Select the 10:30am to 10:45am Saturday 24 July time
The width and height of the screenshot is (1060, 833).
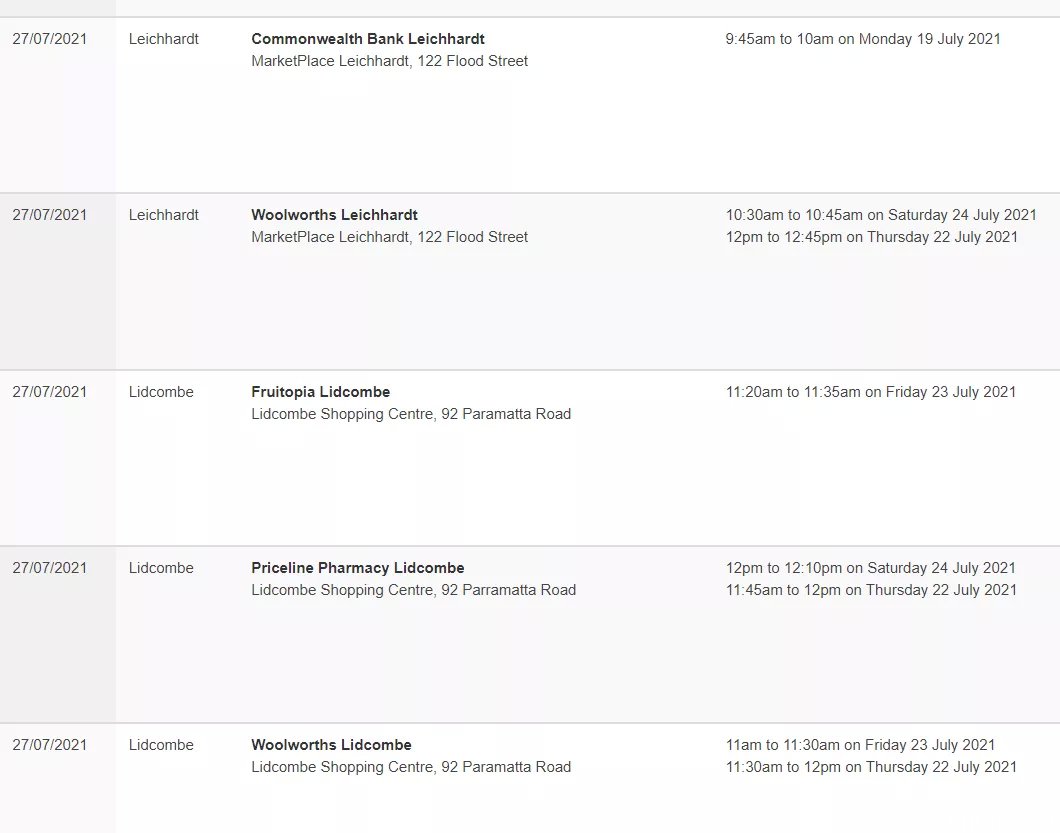(x=882, y=215)
